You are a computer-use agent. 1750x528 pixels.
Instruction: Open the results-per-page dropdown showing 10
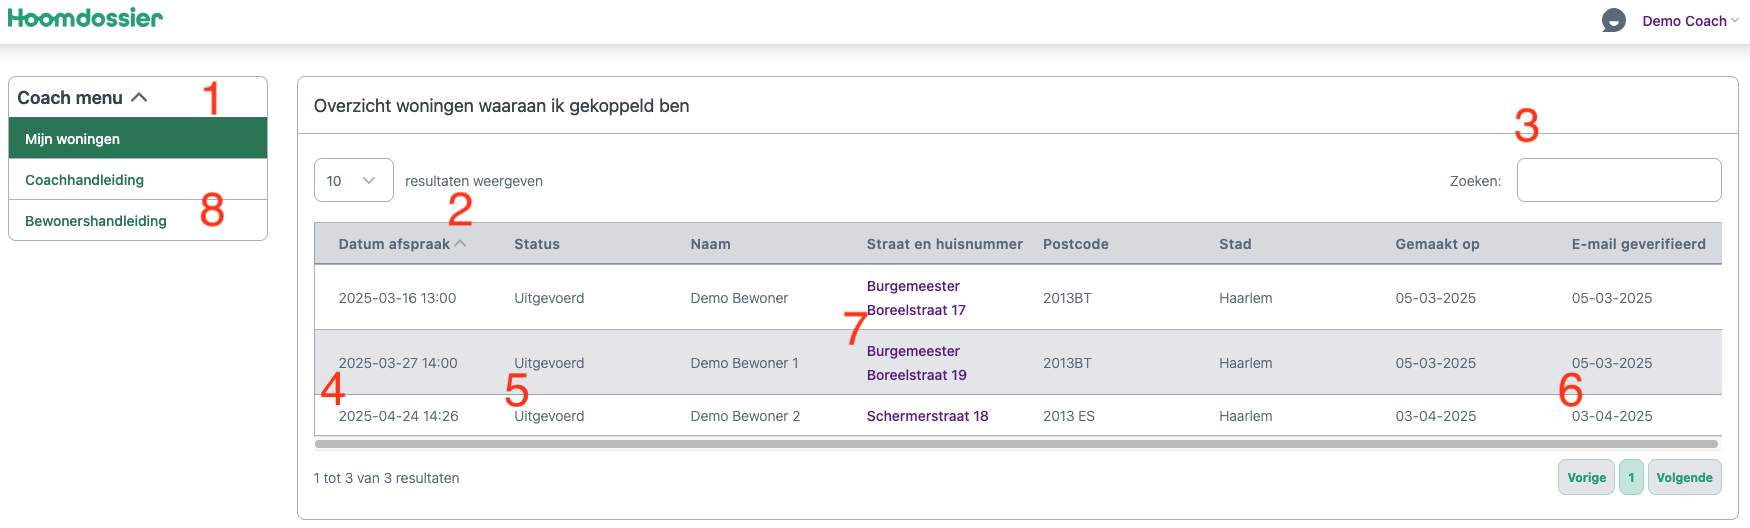(x=353, y=181)
